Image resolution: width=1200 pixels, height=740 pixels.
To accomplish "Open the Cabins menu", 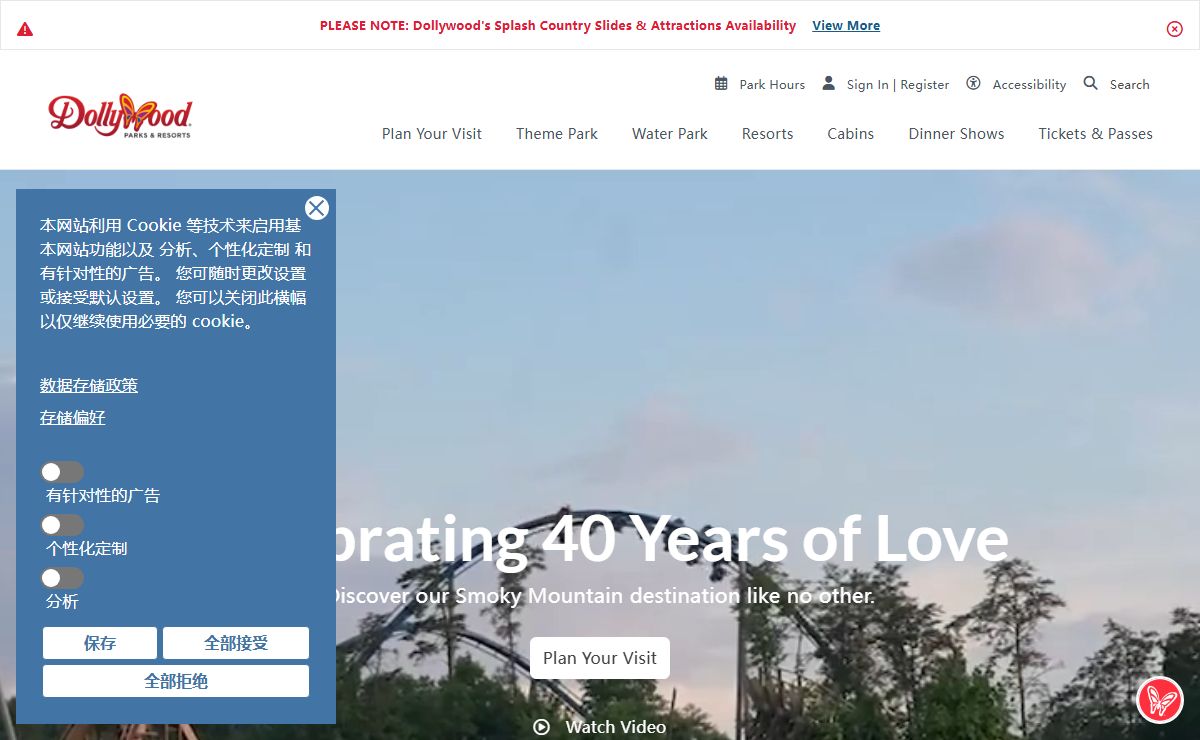I will click(851, 134).
